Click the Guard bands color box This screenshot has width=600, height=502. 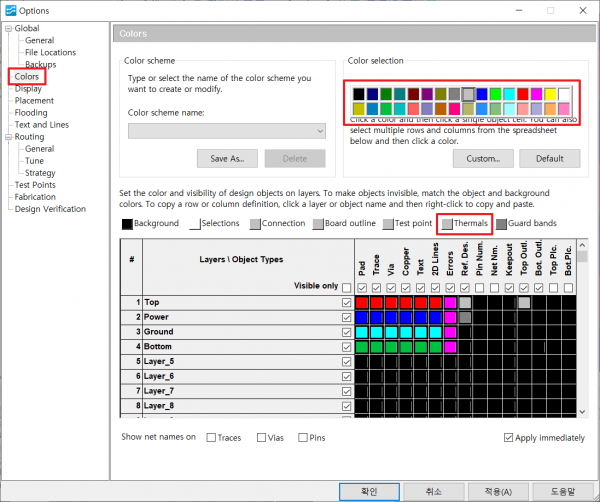tap(501, 224)
